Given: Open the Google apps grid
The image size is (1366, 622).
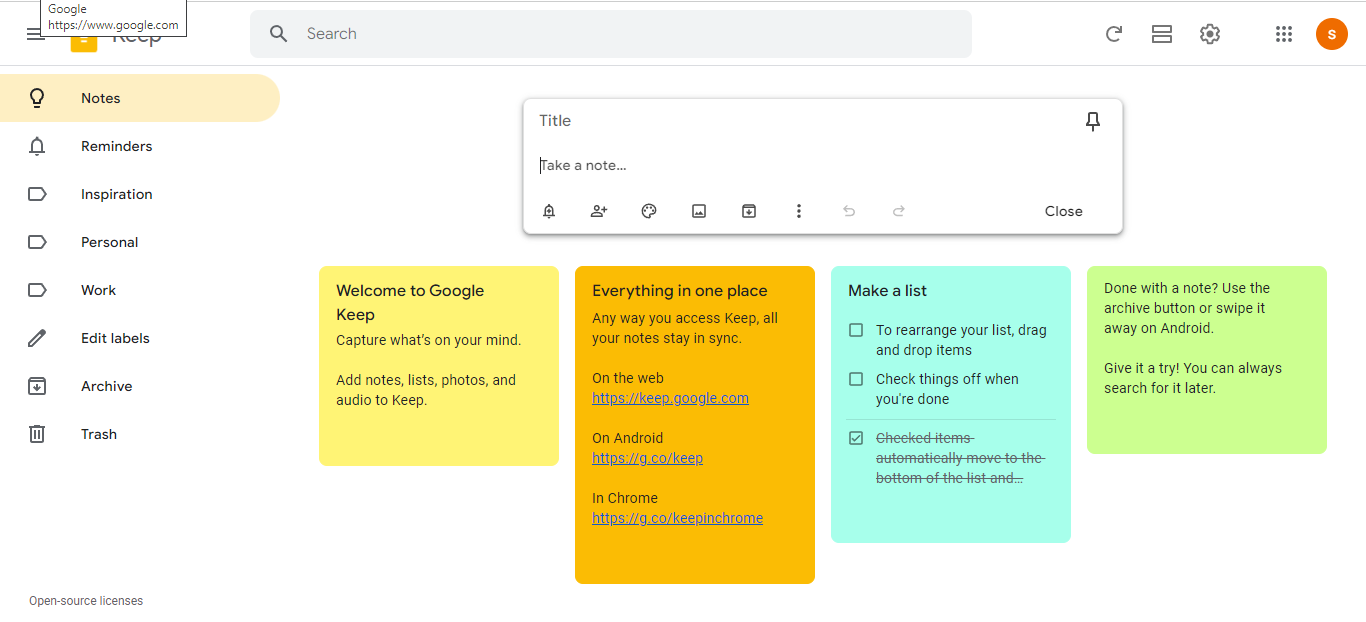Looking at the screenshot, I should pos(1284,34).
